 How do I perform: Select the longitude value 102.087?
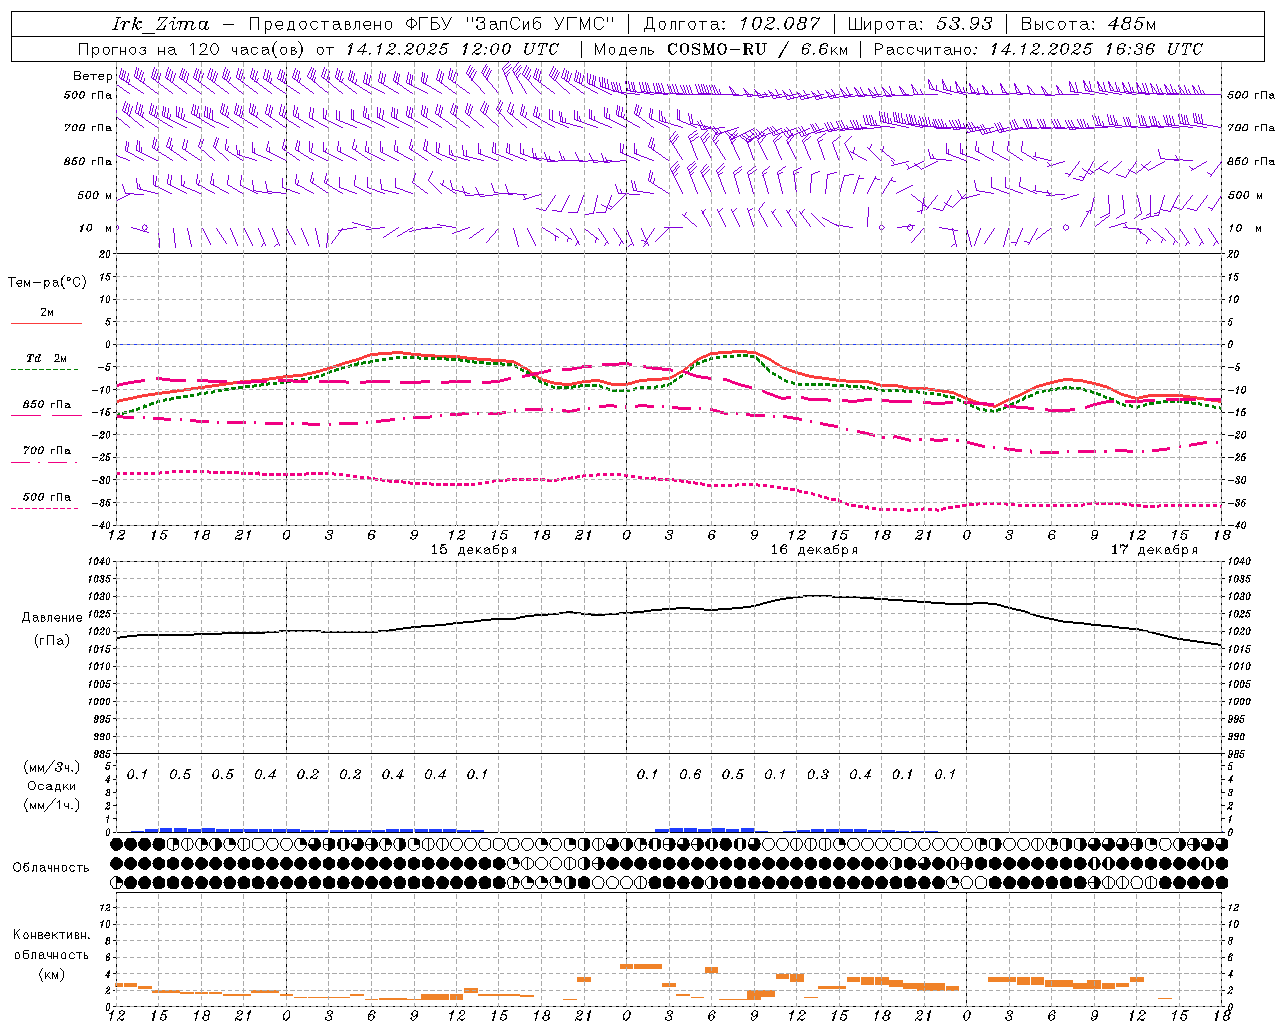pyautogui.click(x=780, y=24)
